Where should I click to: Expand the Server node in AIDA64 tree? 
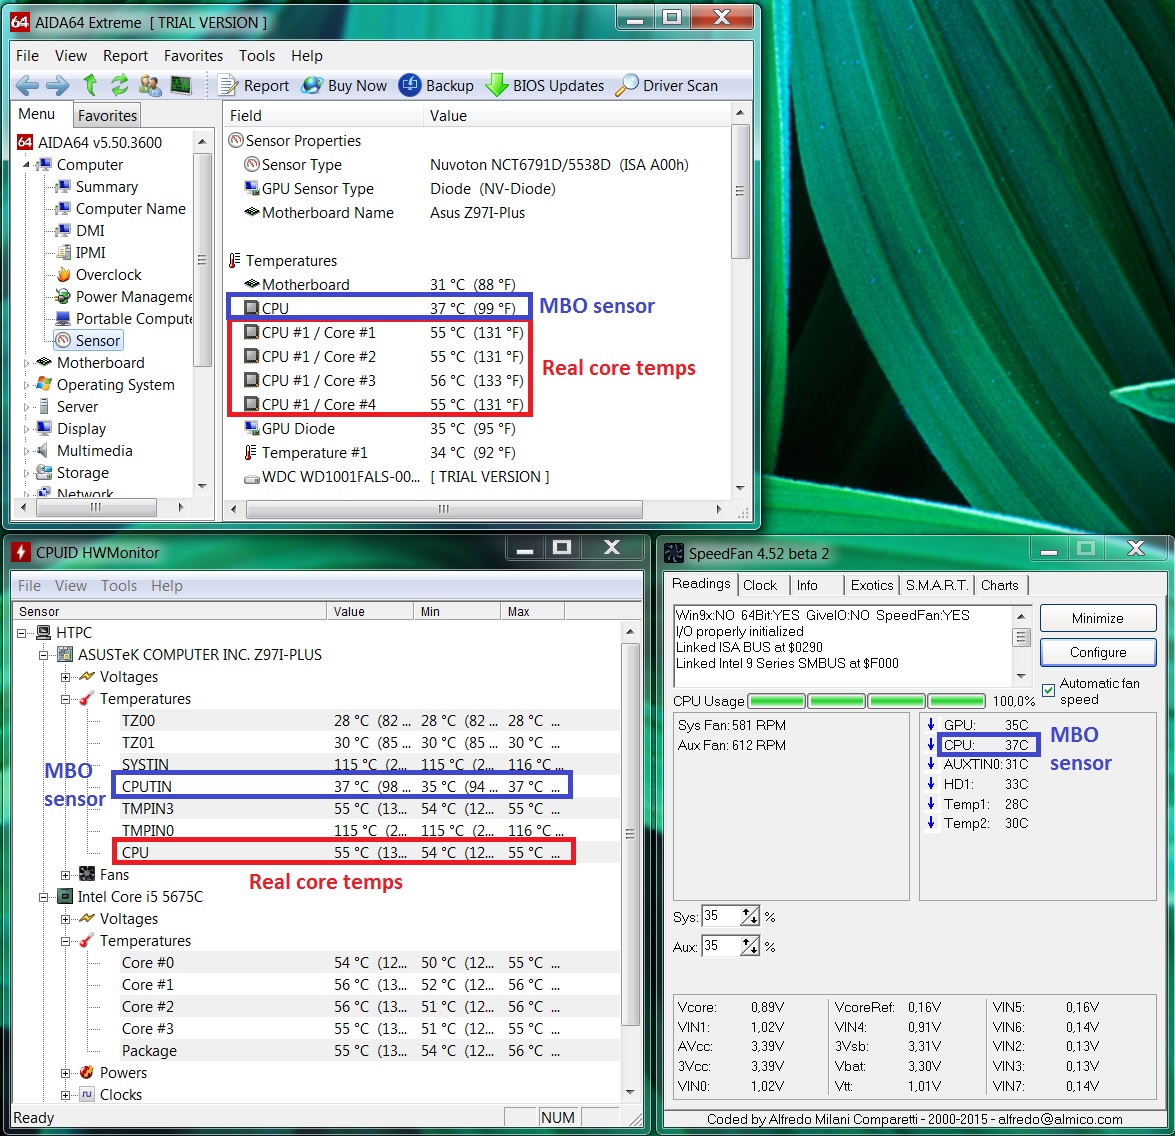26,407
